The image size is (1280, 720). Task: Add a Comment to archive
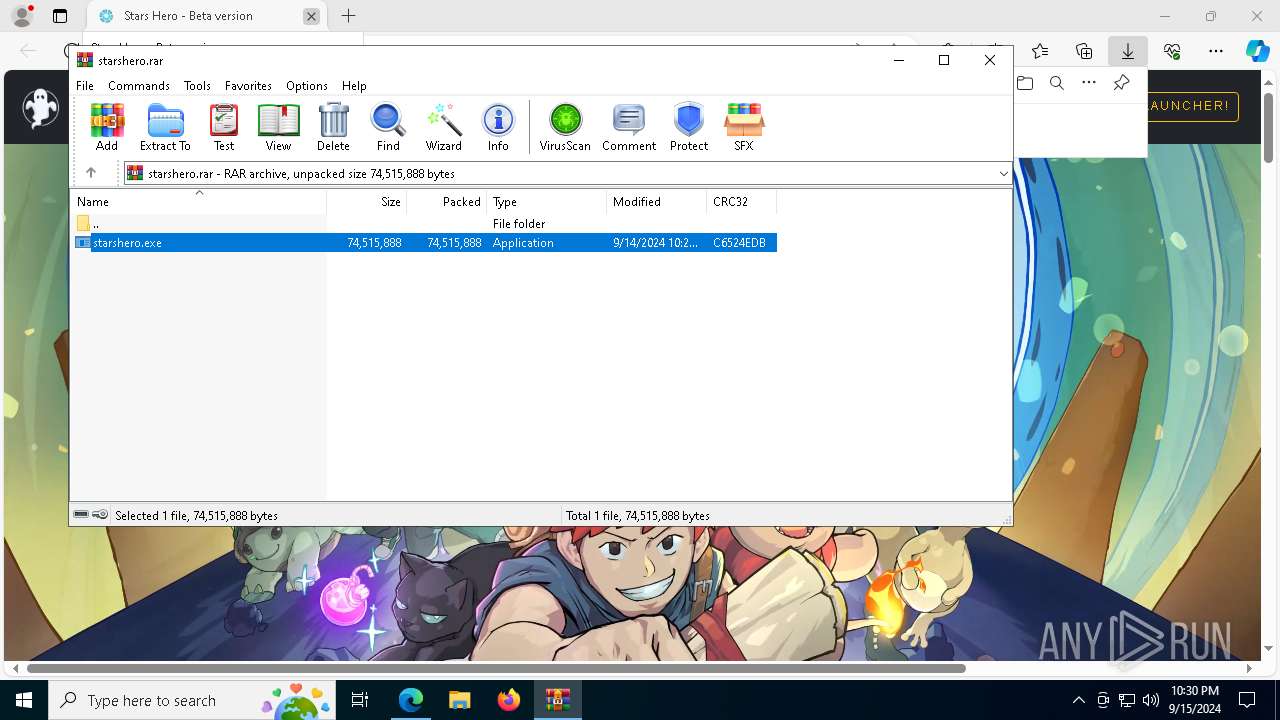[629, 127]
